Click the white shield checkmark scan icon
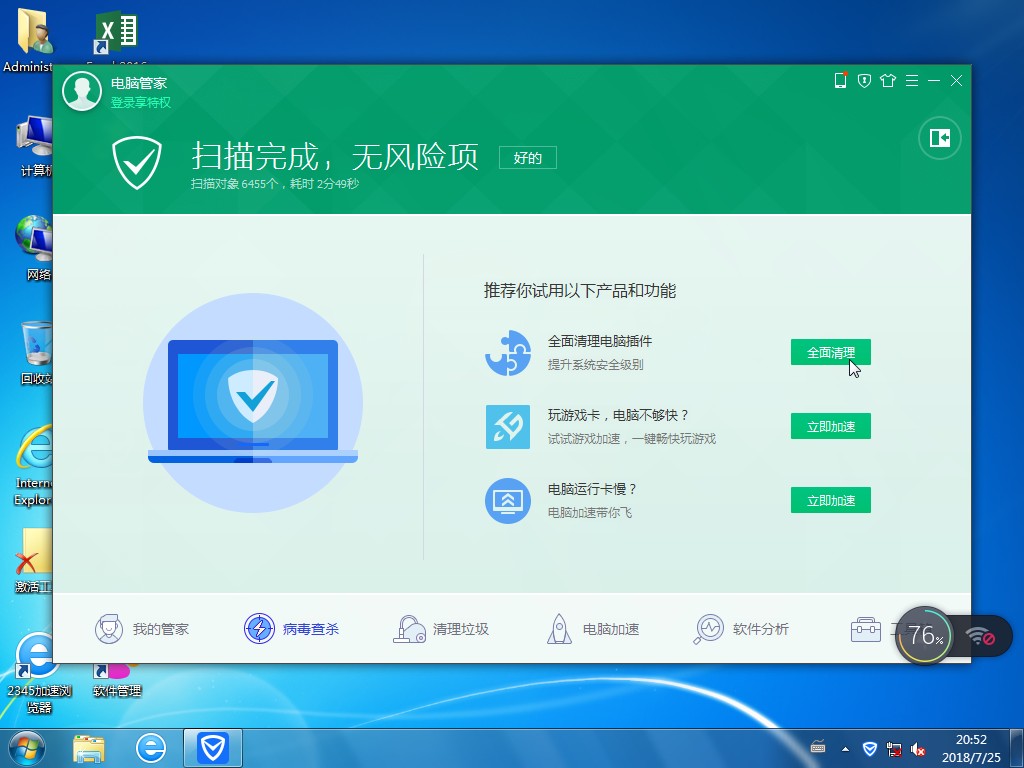The height and width of the screenshot is (768, 1024). click(137, 163)
